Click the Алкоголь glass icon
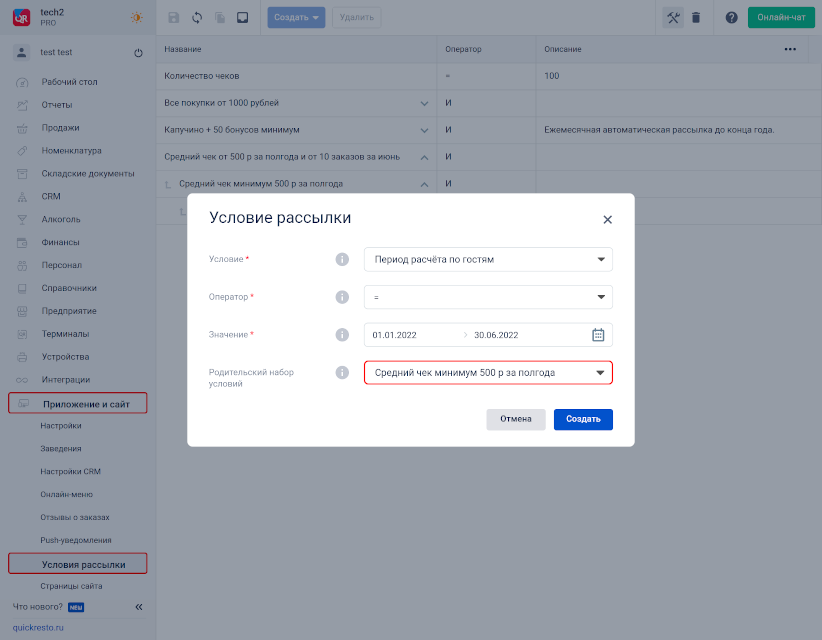 (x=22, y=220)
